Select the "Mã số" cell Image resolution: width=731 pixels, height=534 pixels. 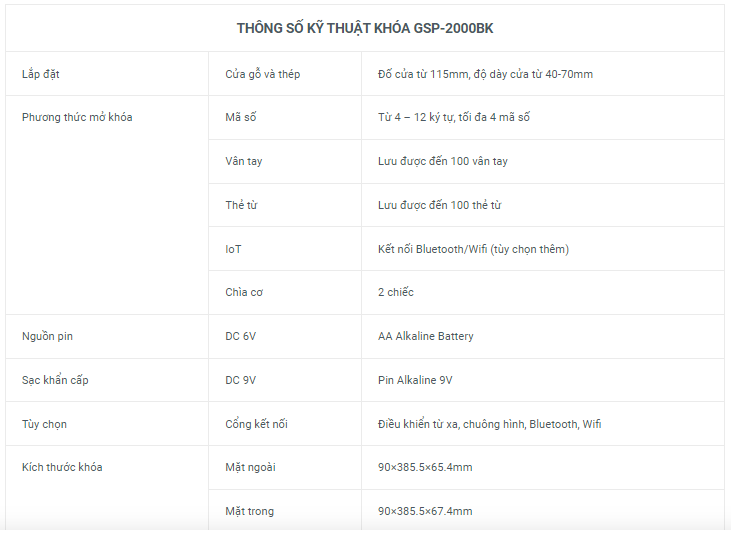pyautogui.click(x=241, y=118)
